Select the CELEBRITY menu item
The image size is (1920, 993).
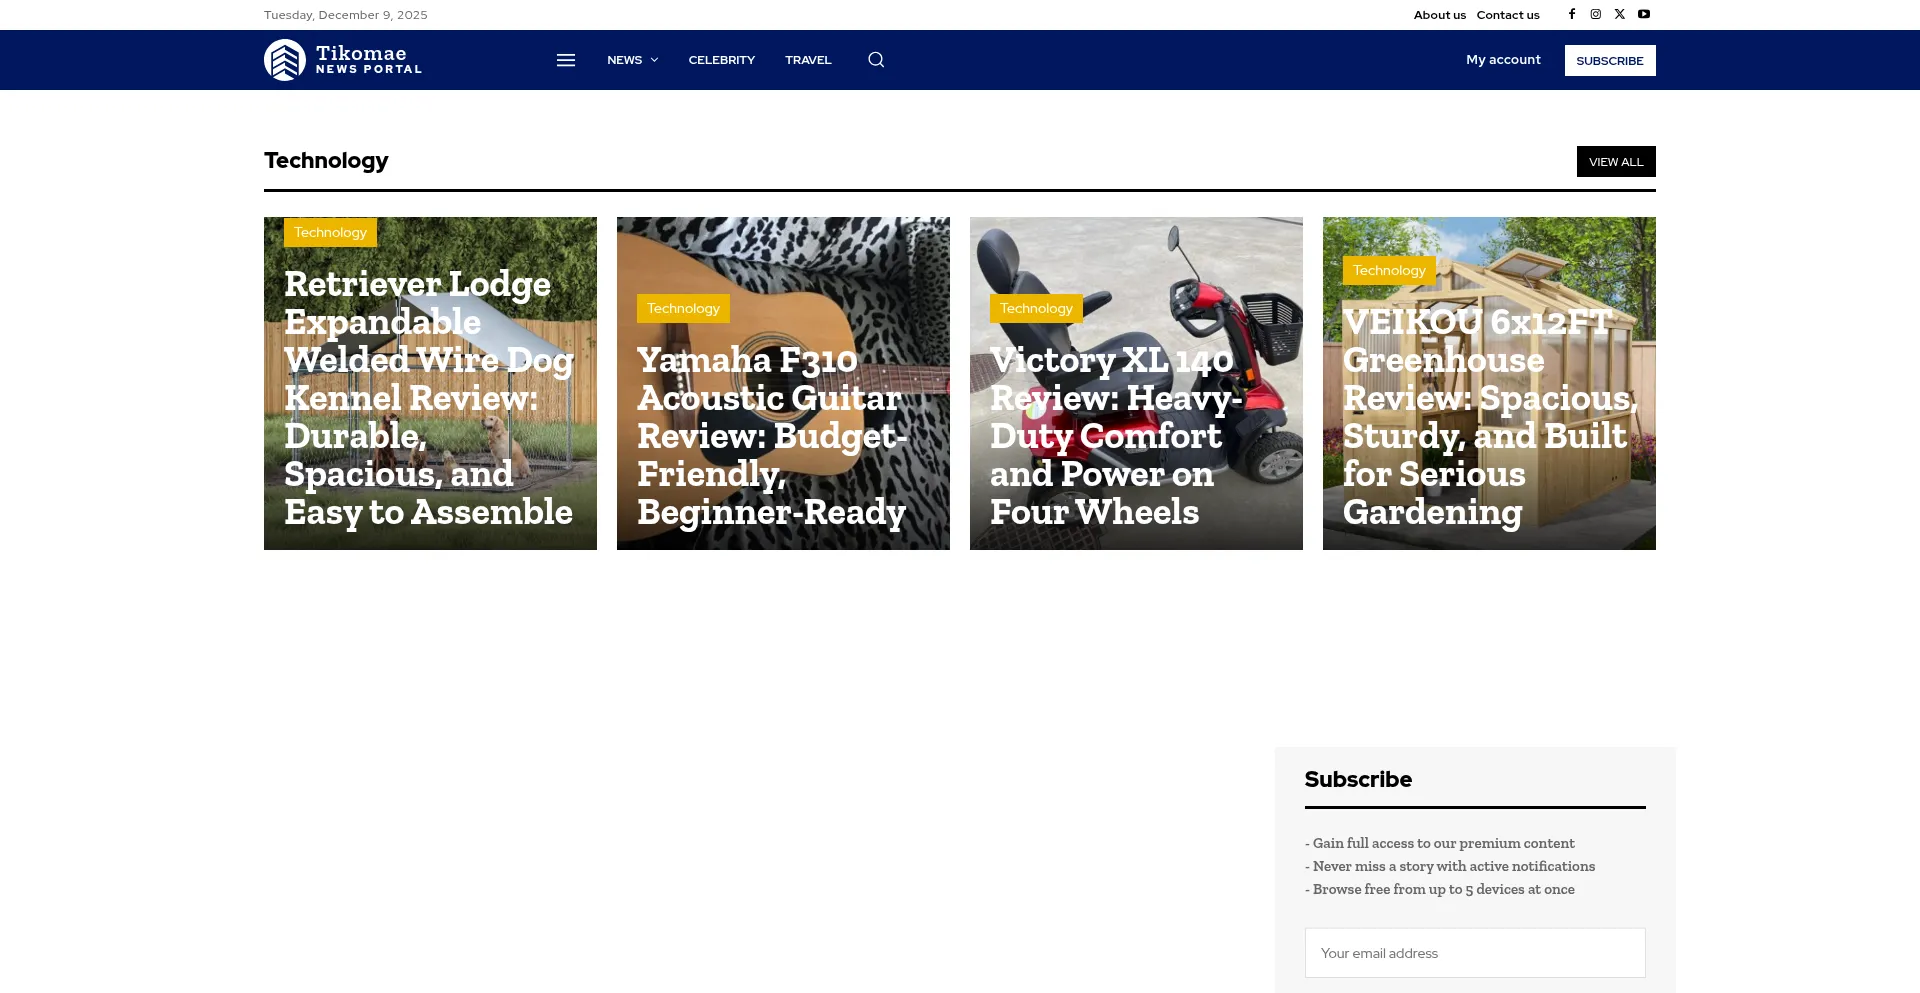coord(721,60)
